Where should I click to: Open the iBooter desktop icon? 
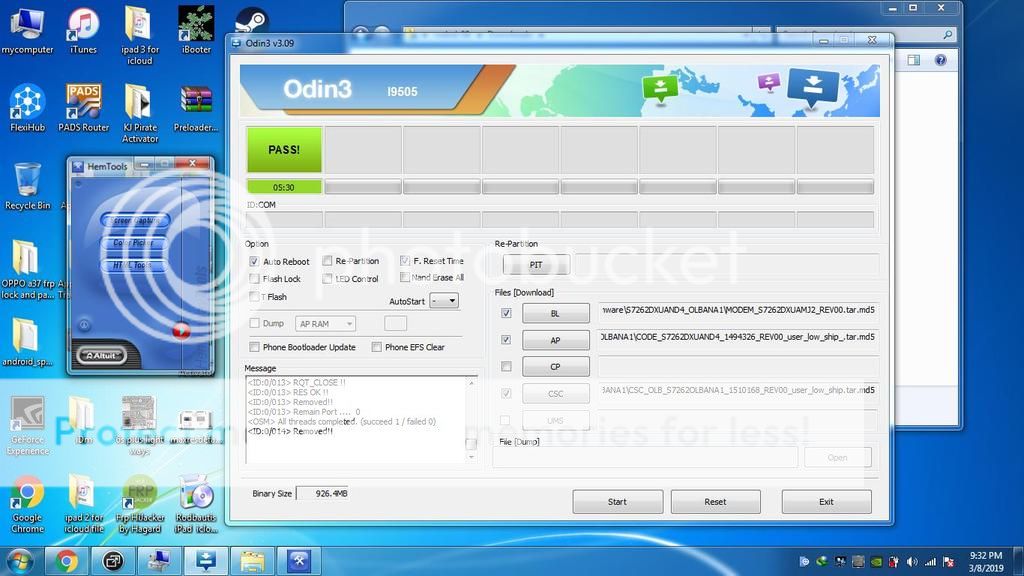[196, 25]
